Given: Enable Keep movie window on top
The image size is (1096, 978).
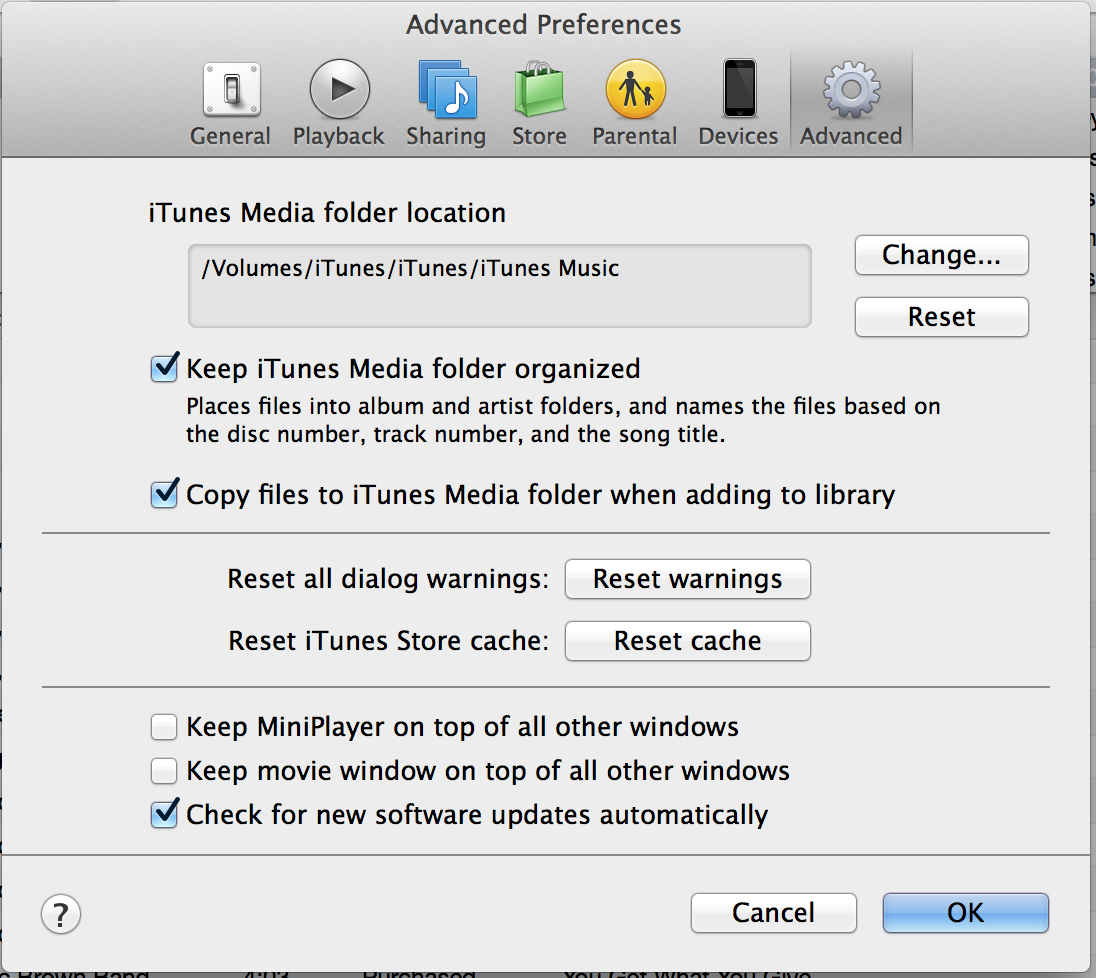Looking at the screenshot, I should (164, 771).
